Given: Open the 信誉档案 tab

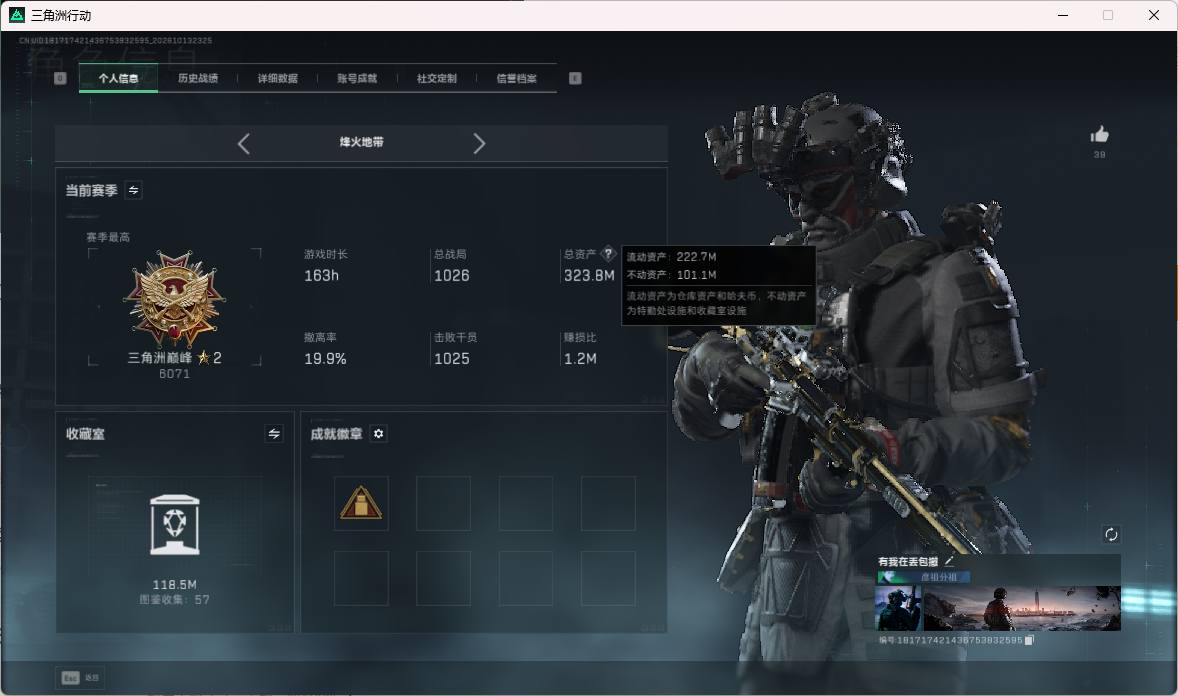Looking at the screenshot, I should (516, 78).
